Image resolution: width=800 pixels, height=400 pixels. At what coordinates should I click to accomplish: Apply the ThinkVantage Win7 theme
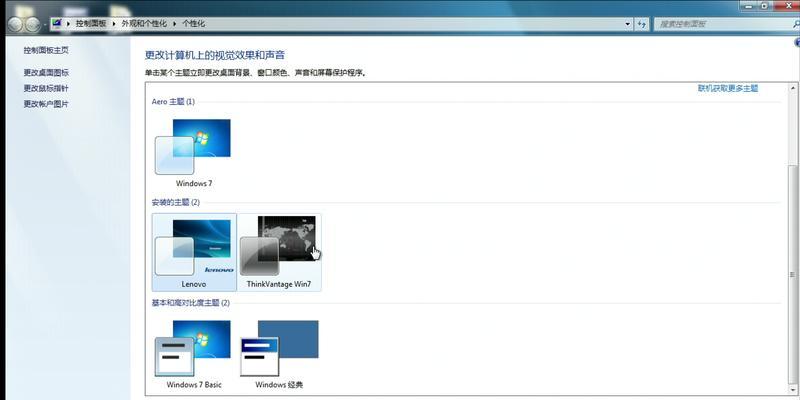[279, 253]
